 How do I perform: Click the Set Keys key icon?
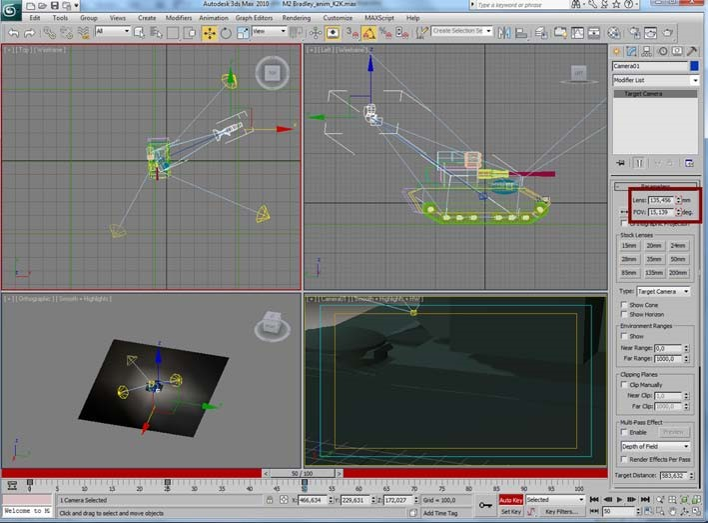[x=485, y=505]
